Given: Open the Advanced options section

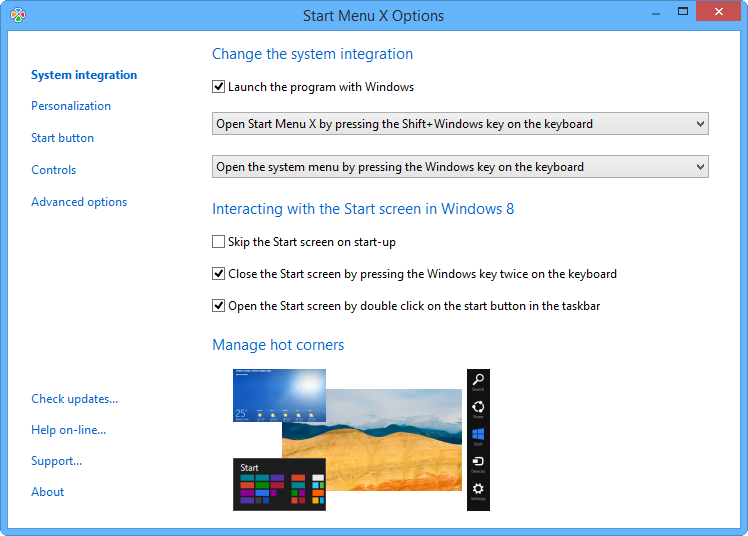Looking at the screenshot, I should 79,202.
